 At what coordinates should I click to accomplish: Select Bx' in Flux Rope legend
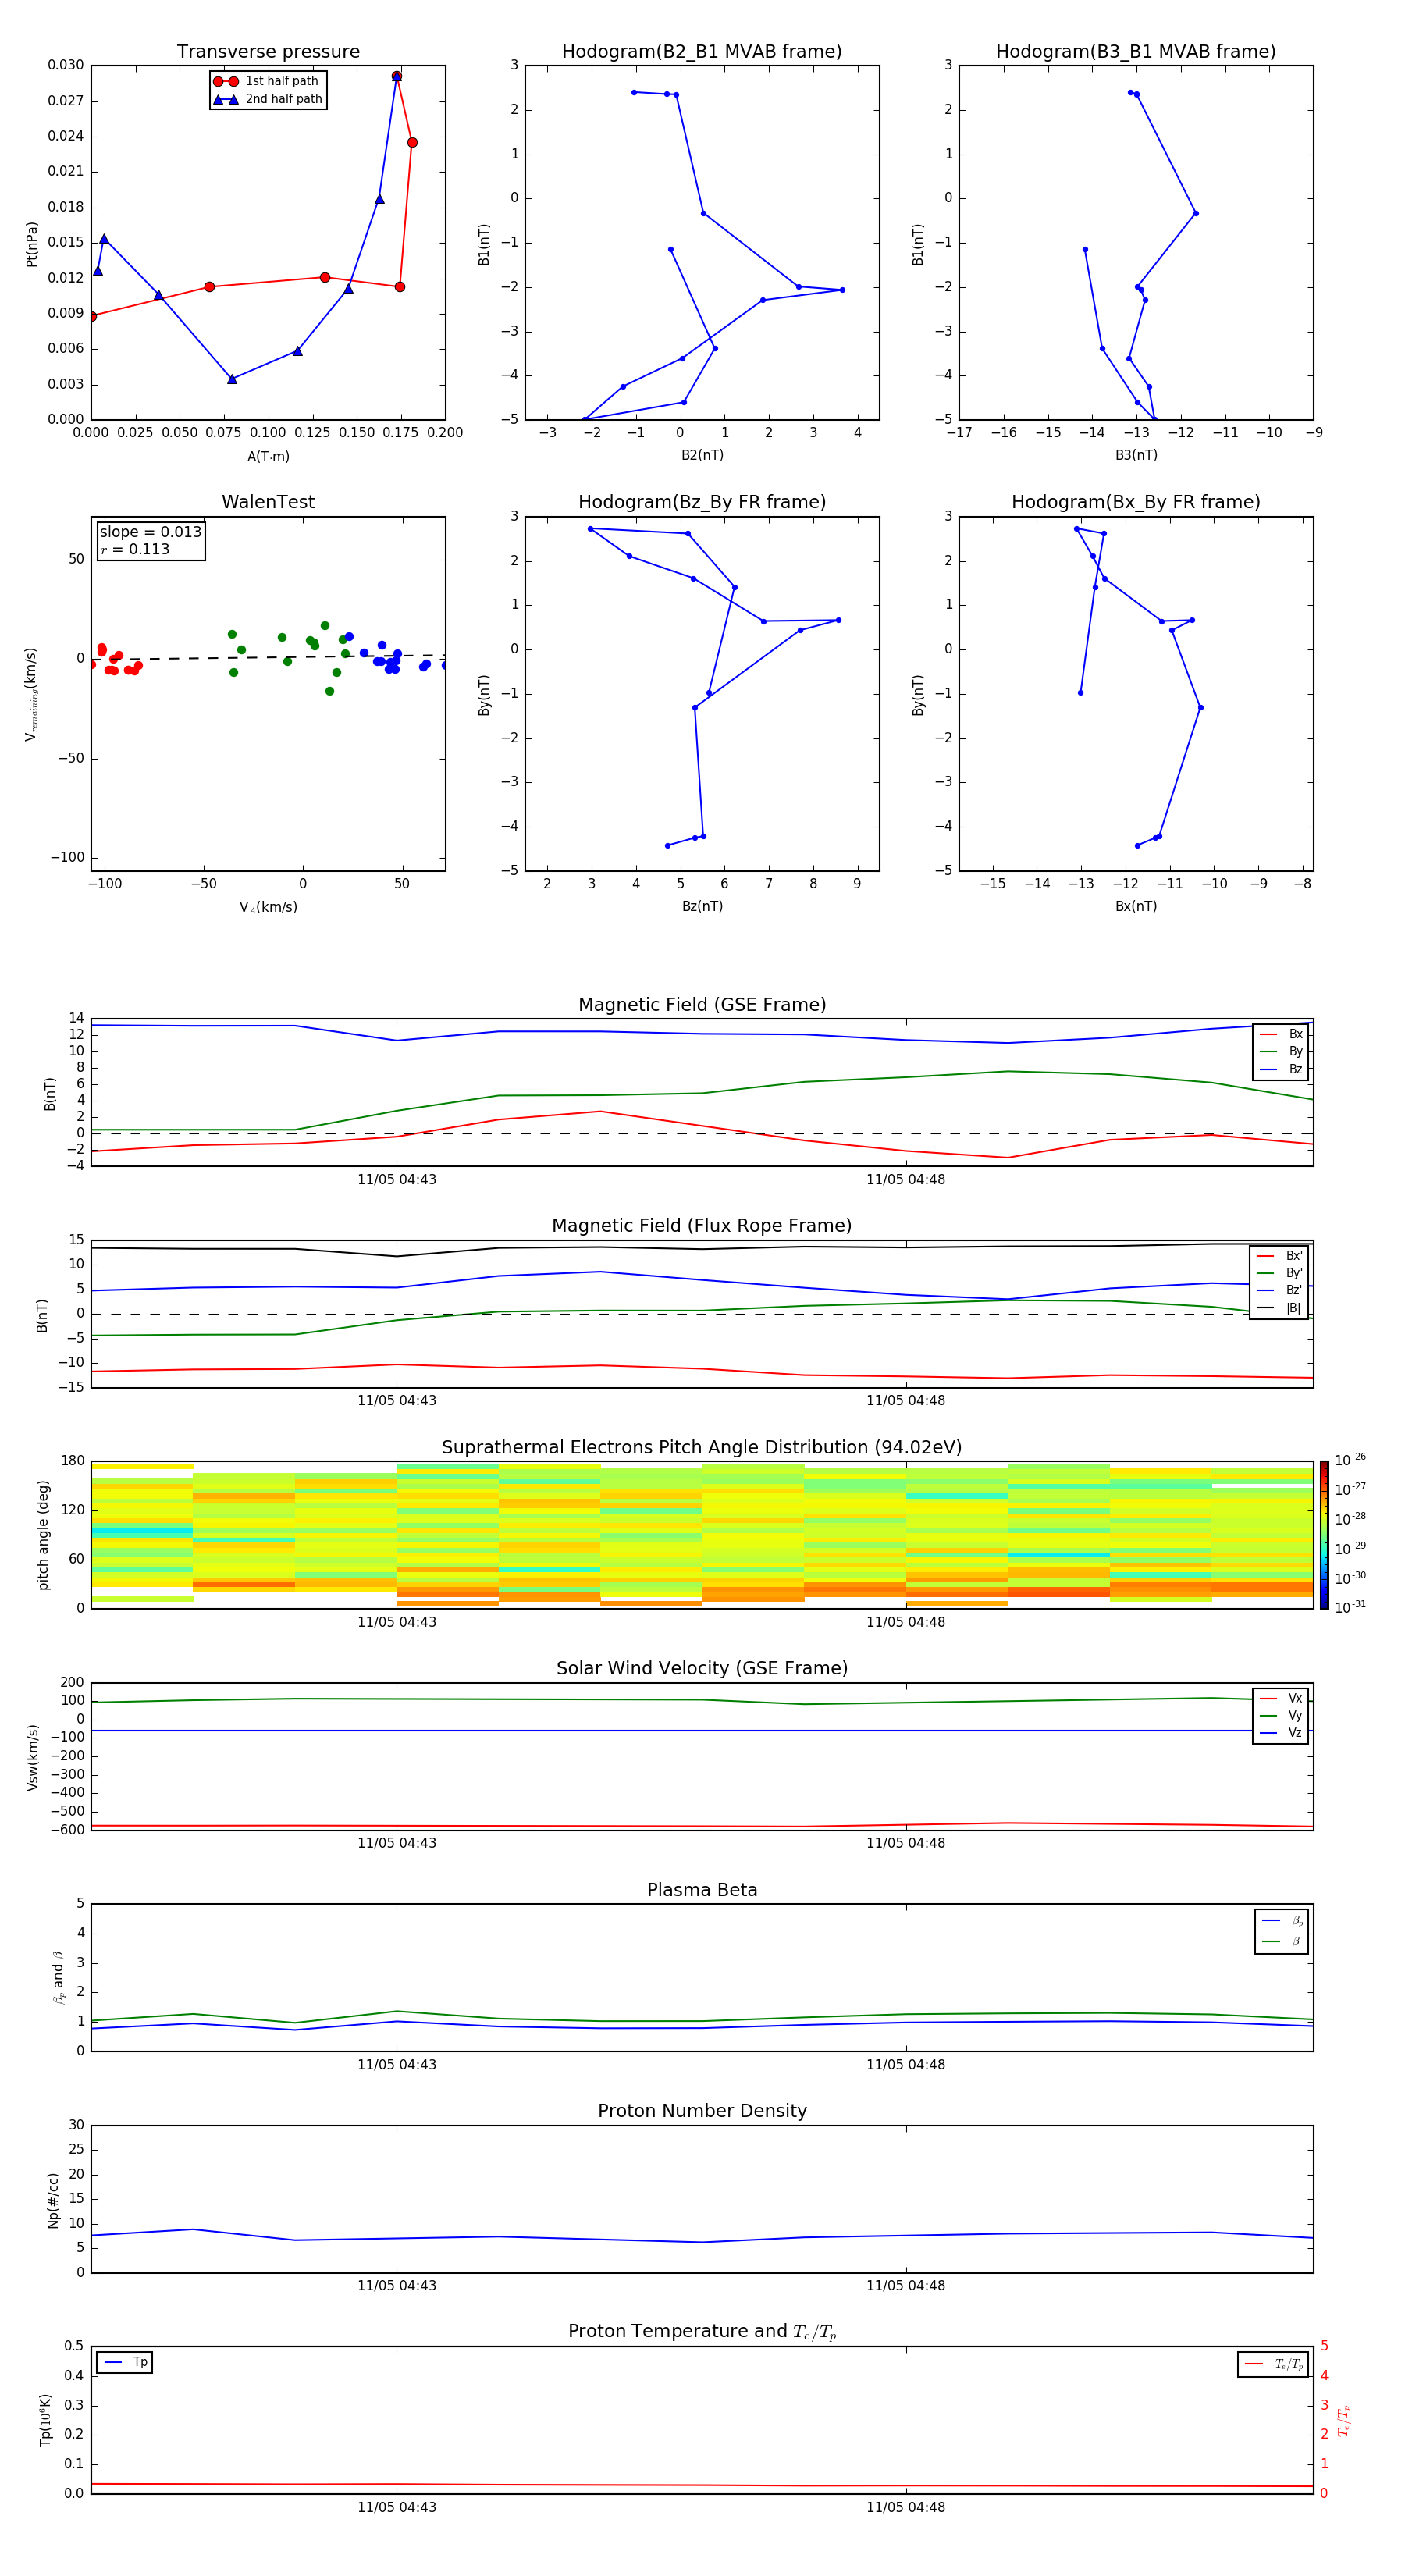click(1279, 1256)
